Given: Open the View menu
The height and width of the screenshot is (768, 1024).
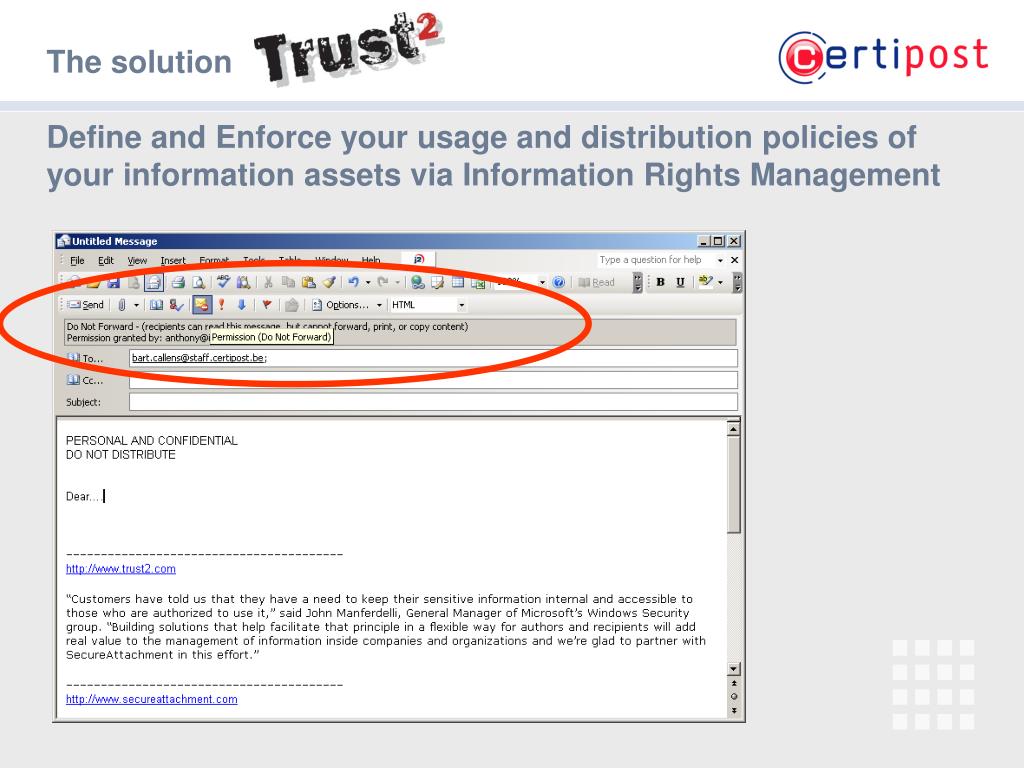Looking at the screenshot, I should tap(137, 260).
